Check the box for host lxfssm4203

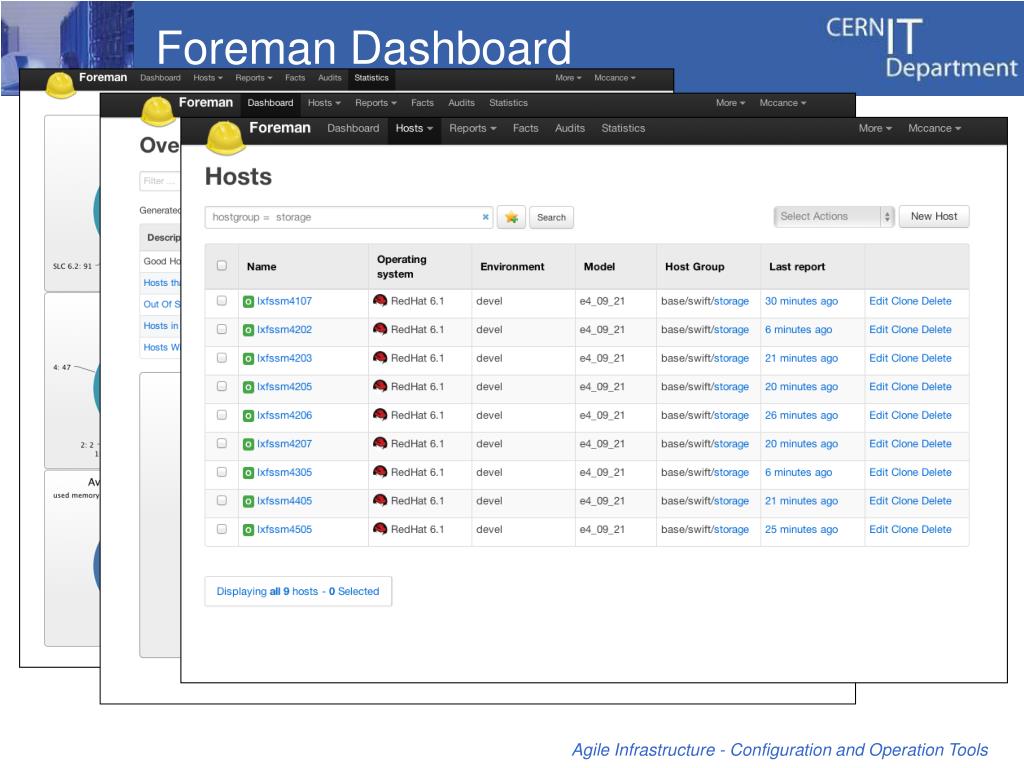tap(222, 358)
